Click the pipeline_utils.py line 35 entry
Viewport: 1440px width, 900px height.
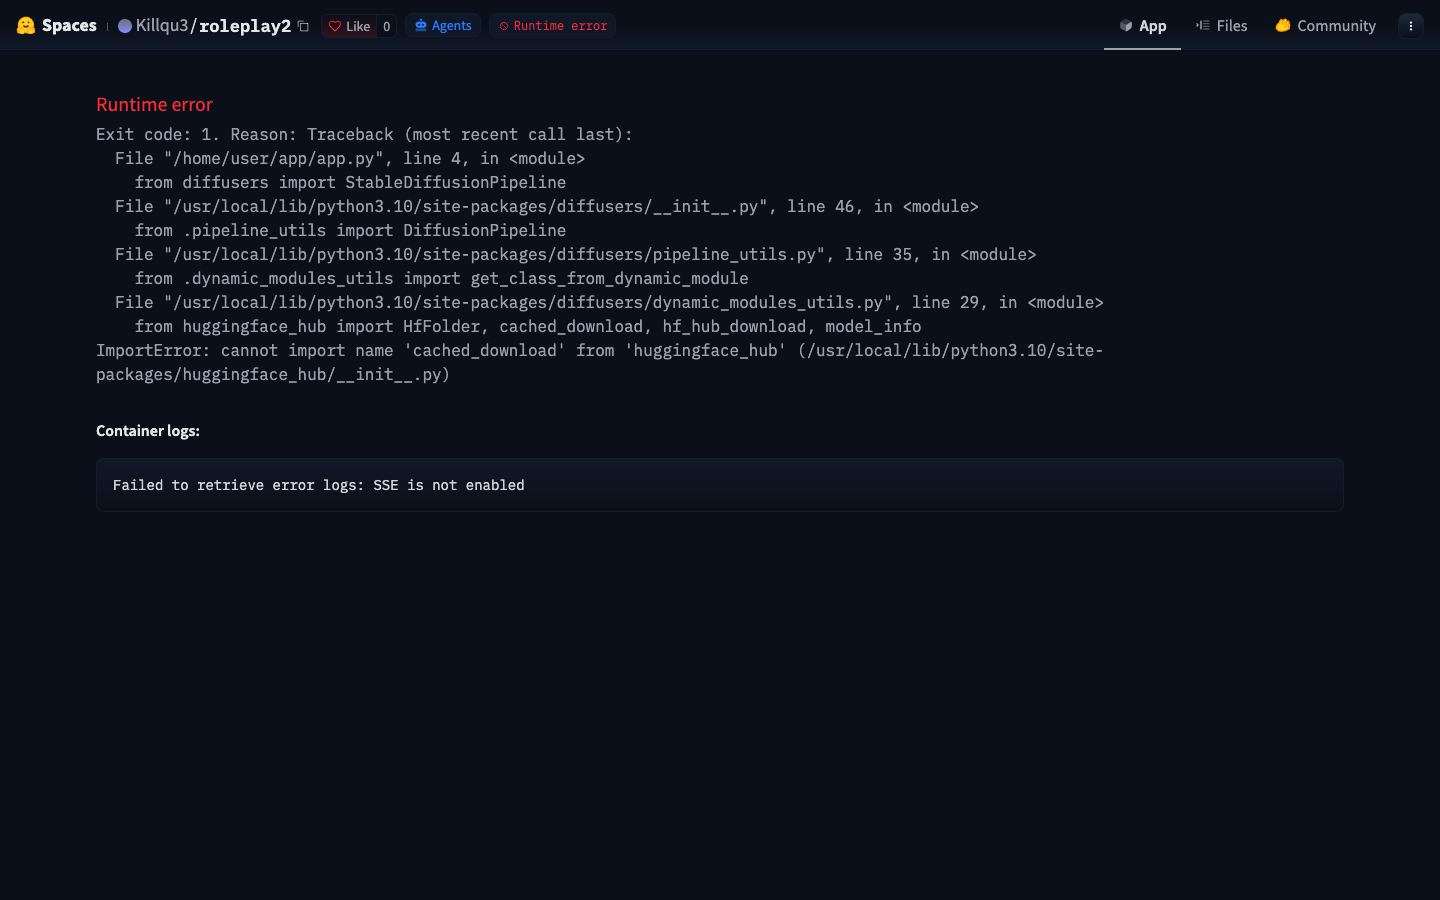pos(576,254)
